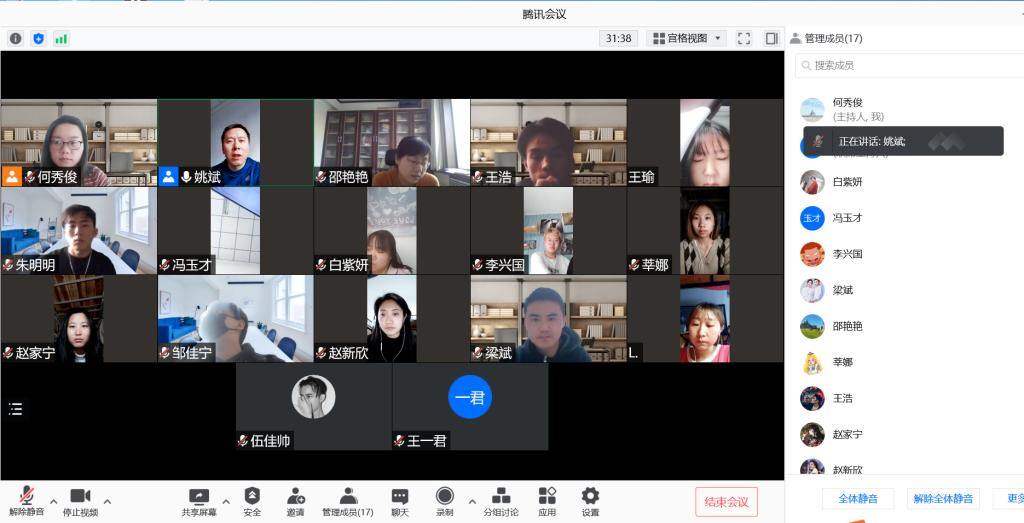Viewport: 1024px width, 523px height.
Task: Select 冯玉才 in the member list
Action: click(847, 218)
